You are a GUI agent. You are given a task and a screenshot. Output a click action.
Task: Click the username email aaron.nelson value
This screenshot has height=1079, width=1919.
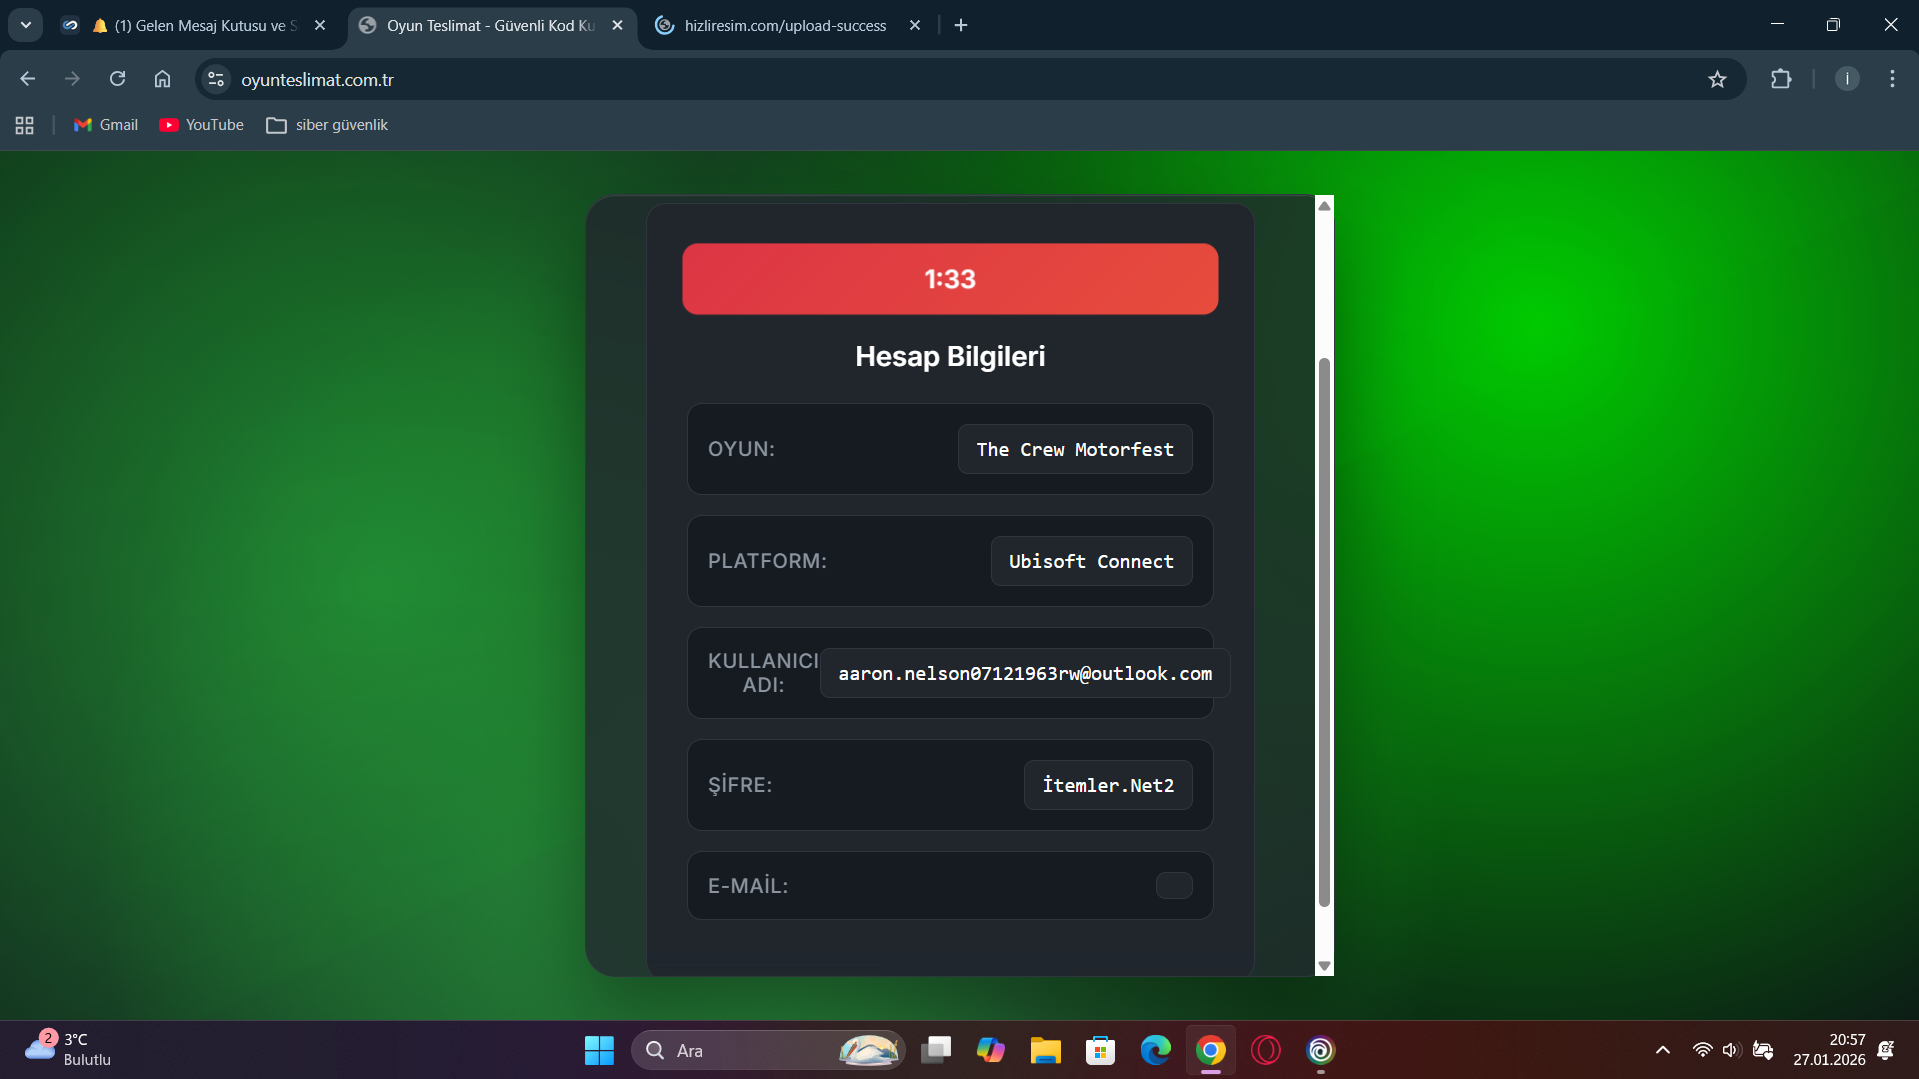coord(1025,674)
